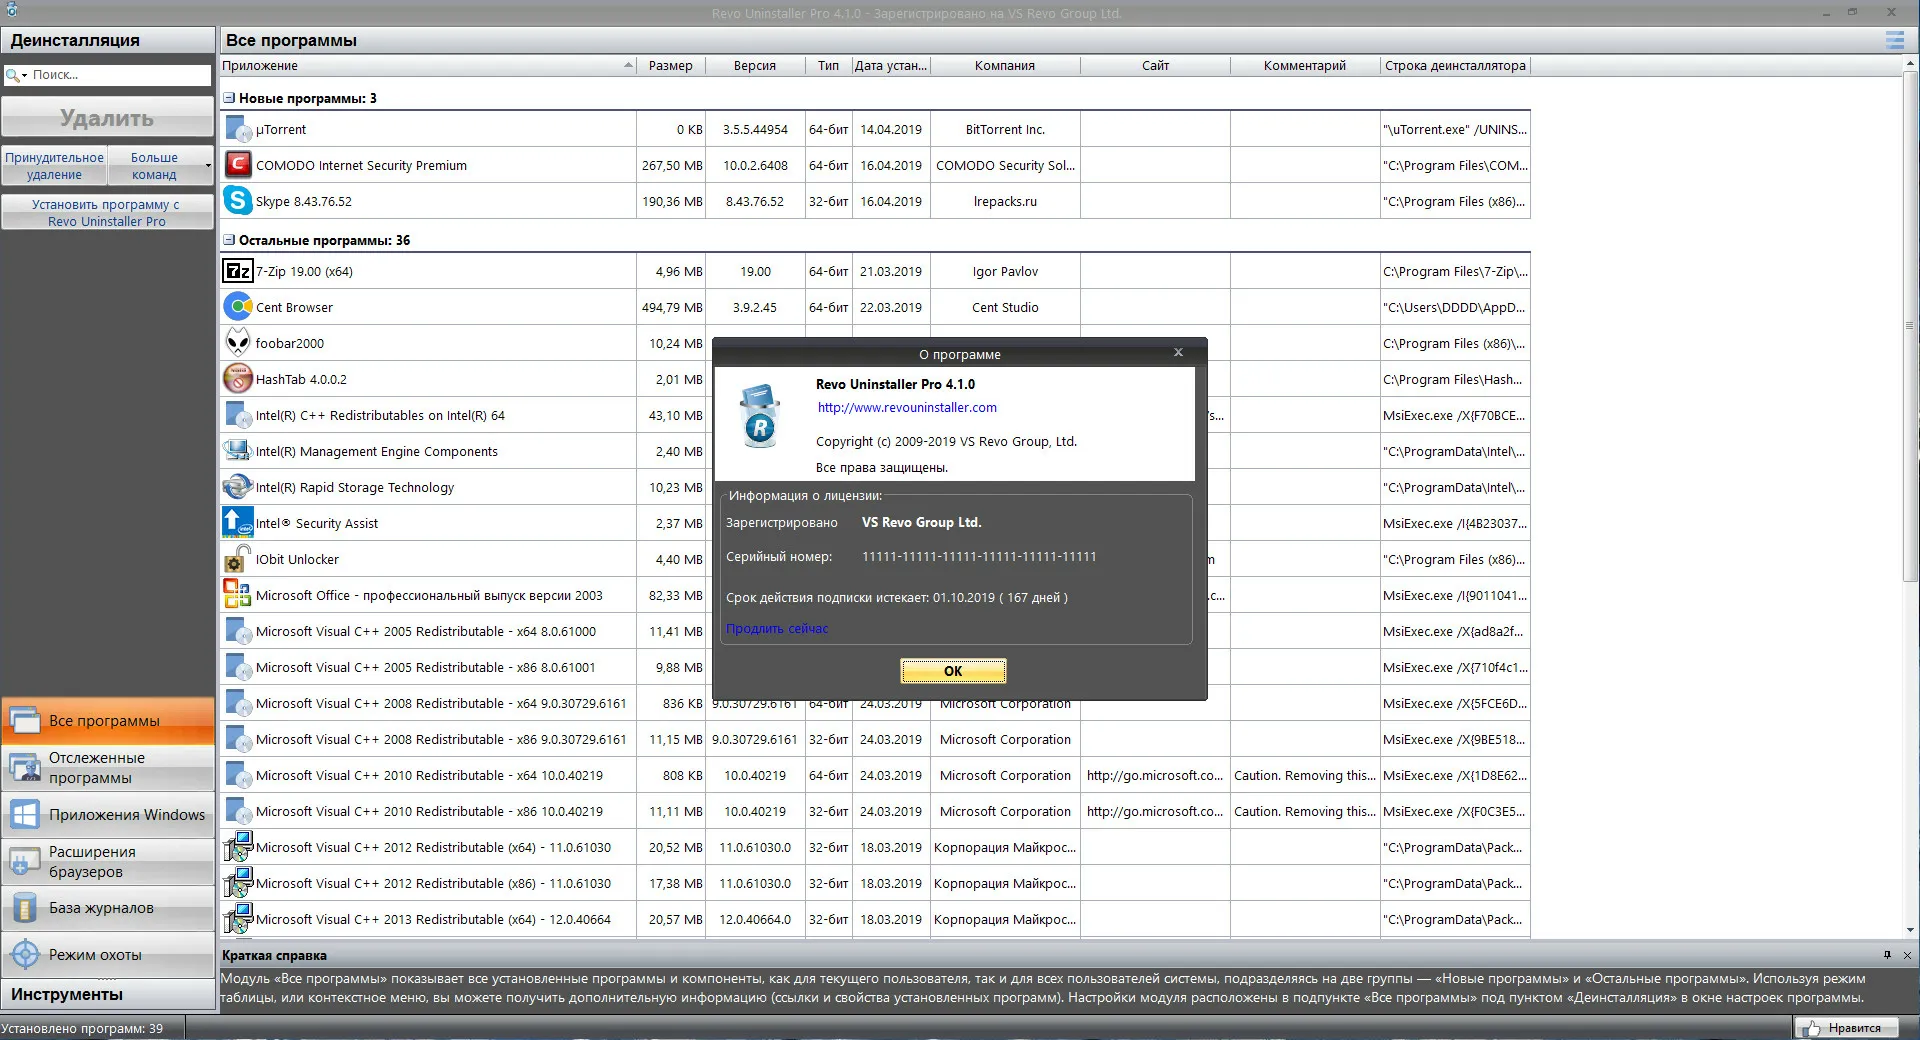Open the Приложения Windows section

coord(108,815)
